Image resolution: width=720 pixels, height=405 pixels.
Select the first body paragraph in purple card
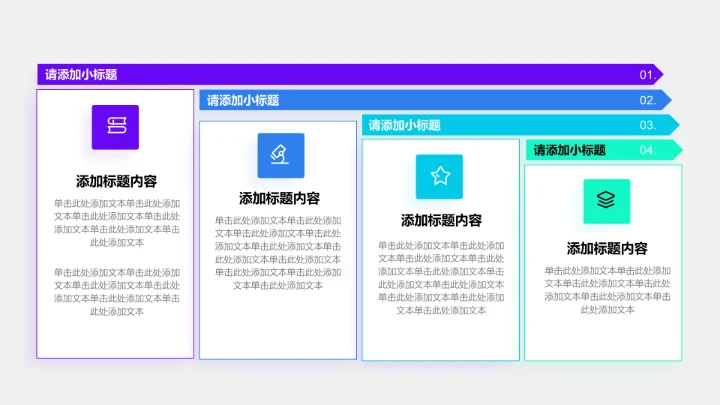point(117,222)
